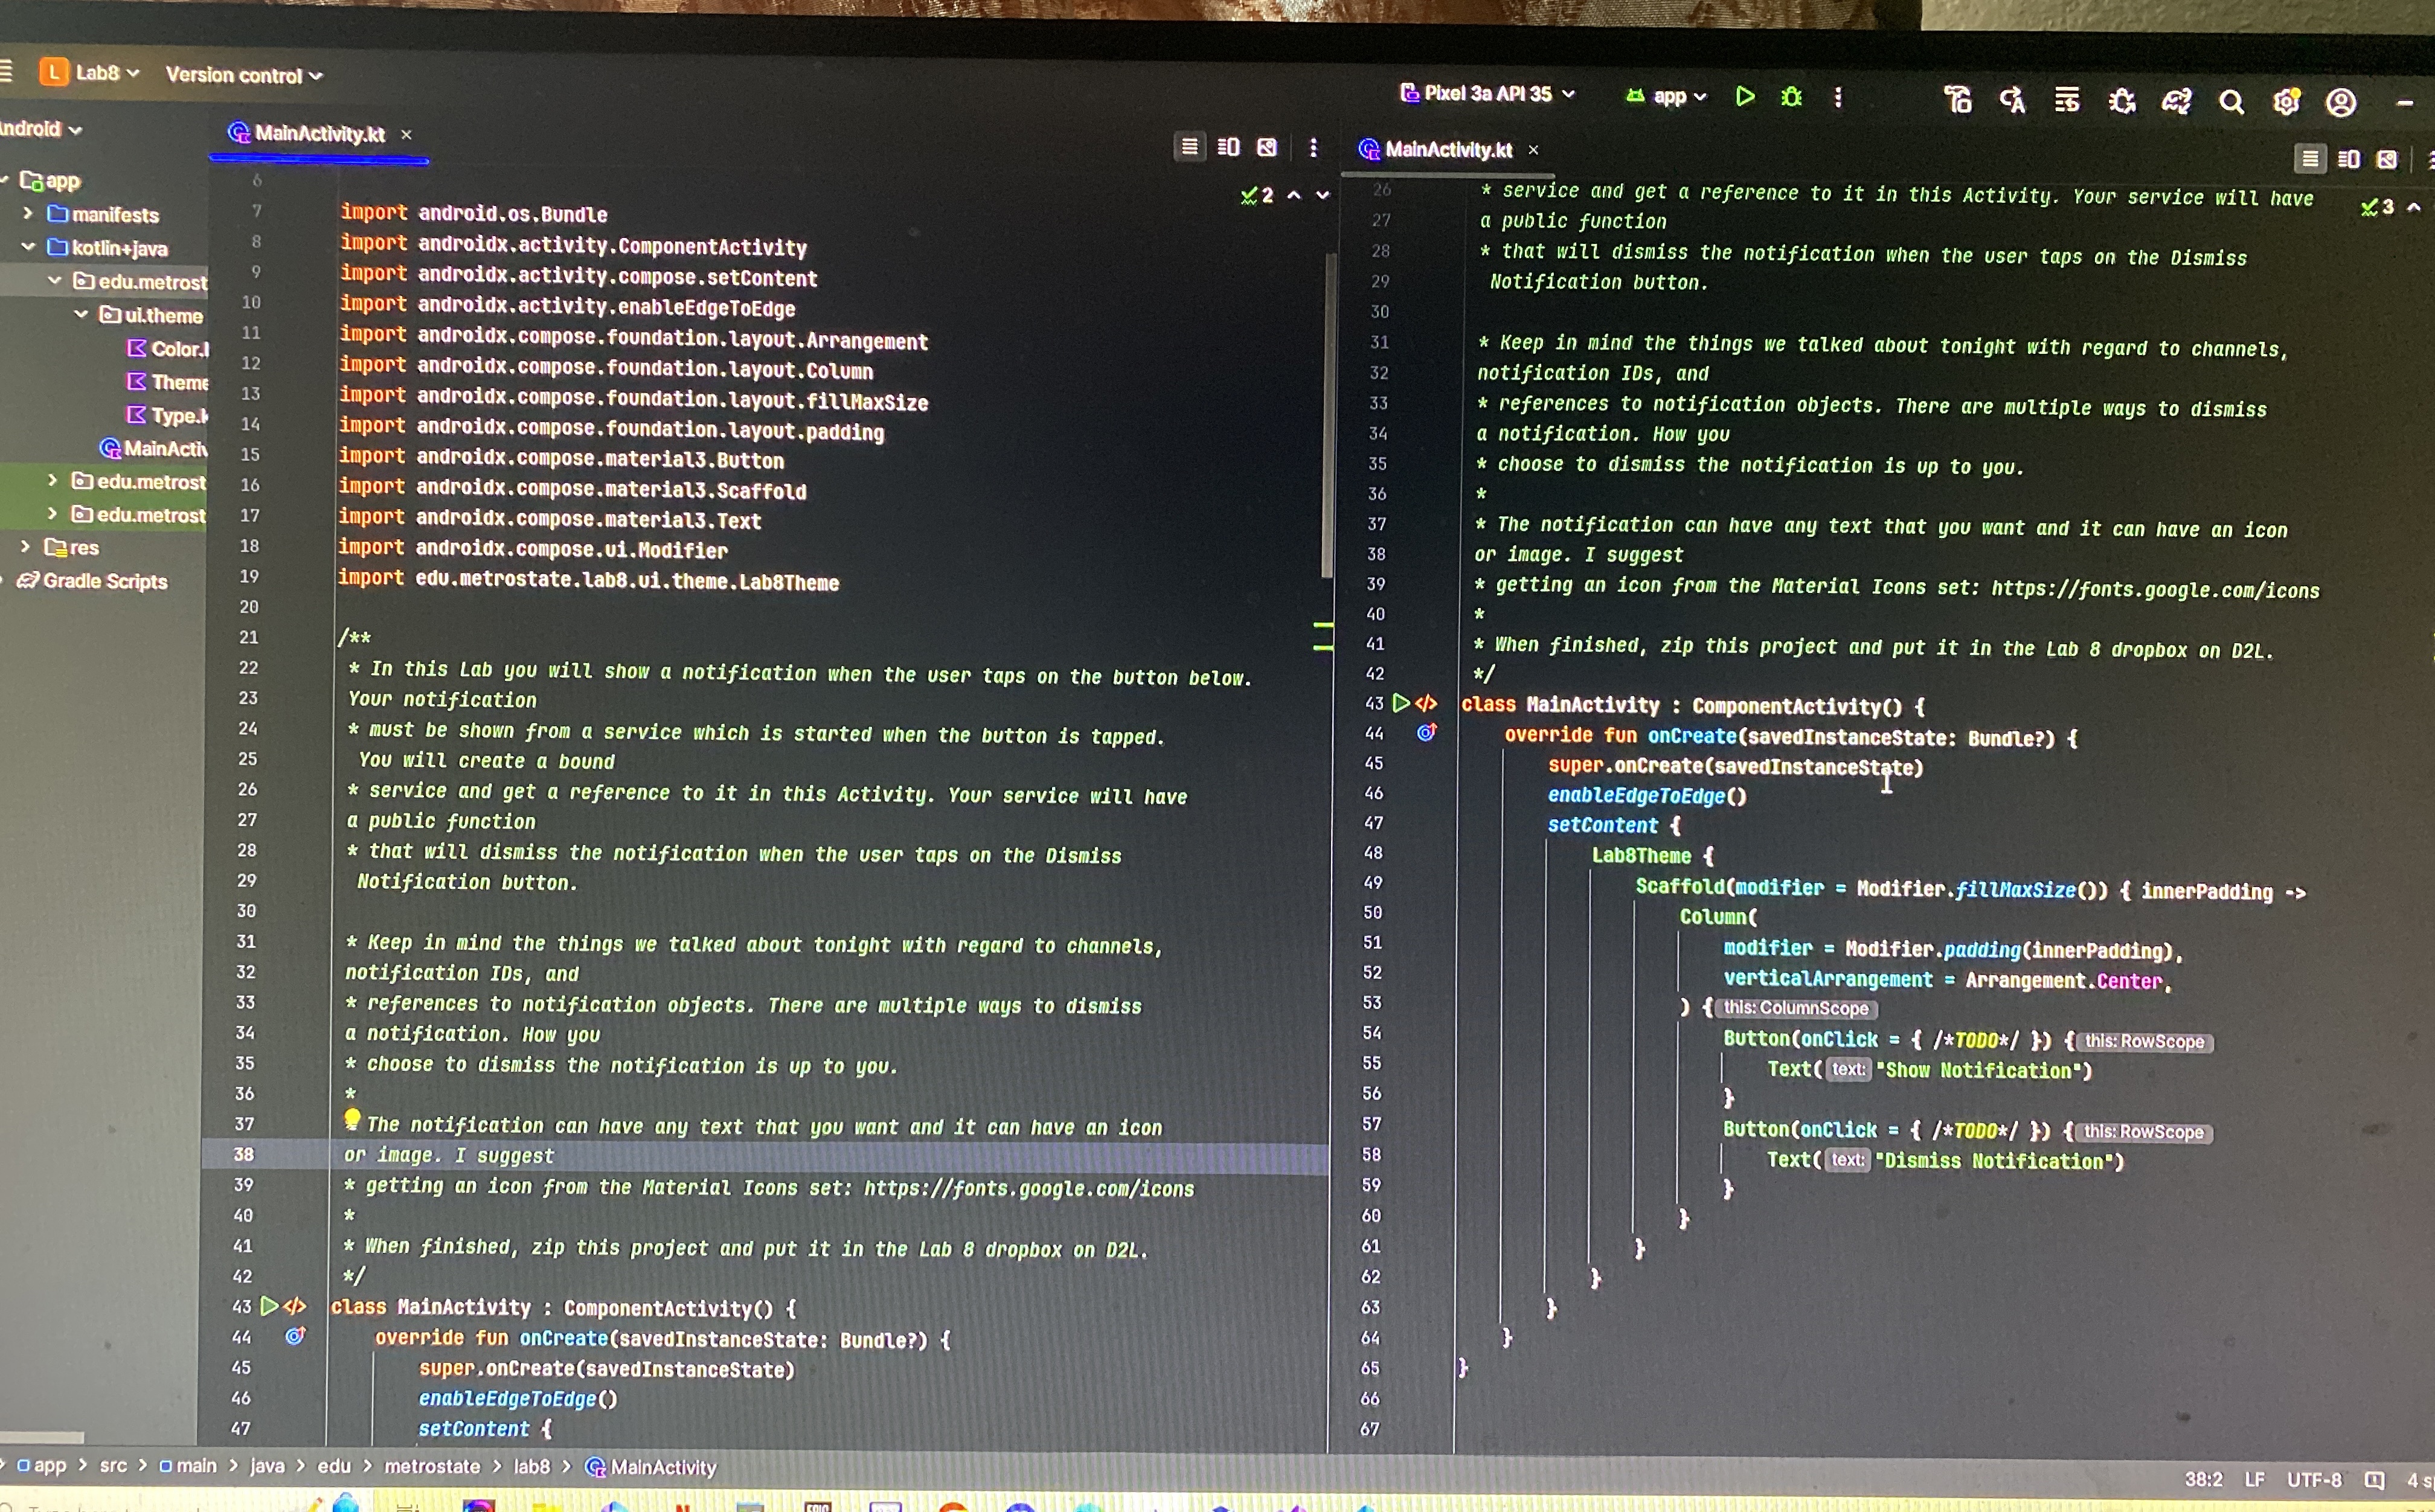
Task: Open IDE Settings with the gear icon
Action: pyautogui.click(x=2287, y=101)
